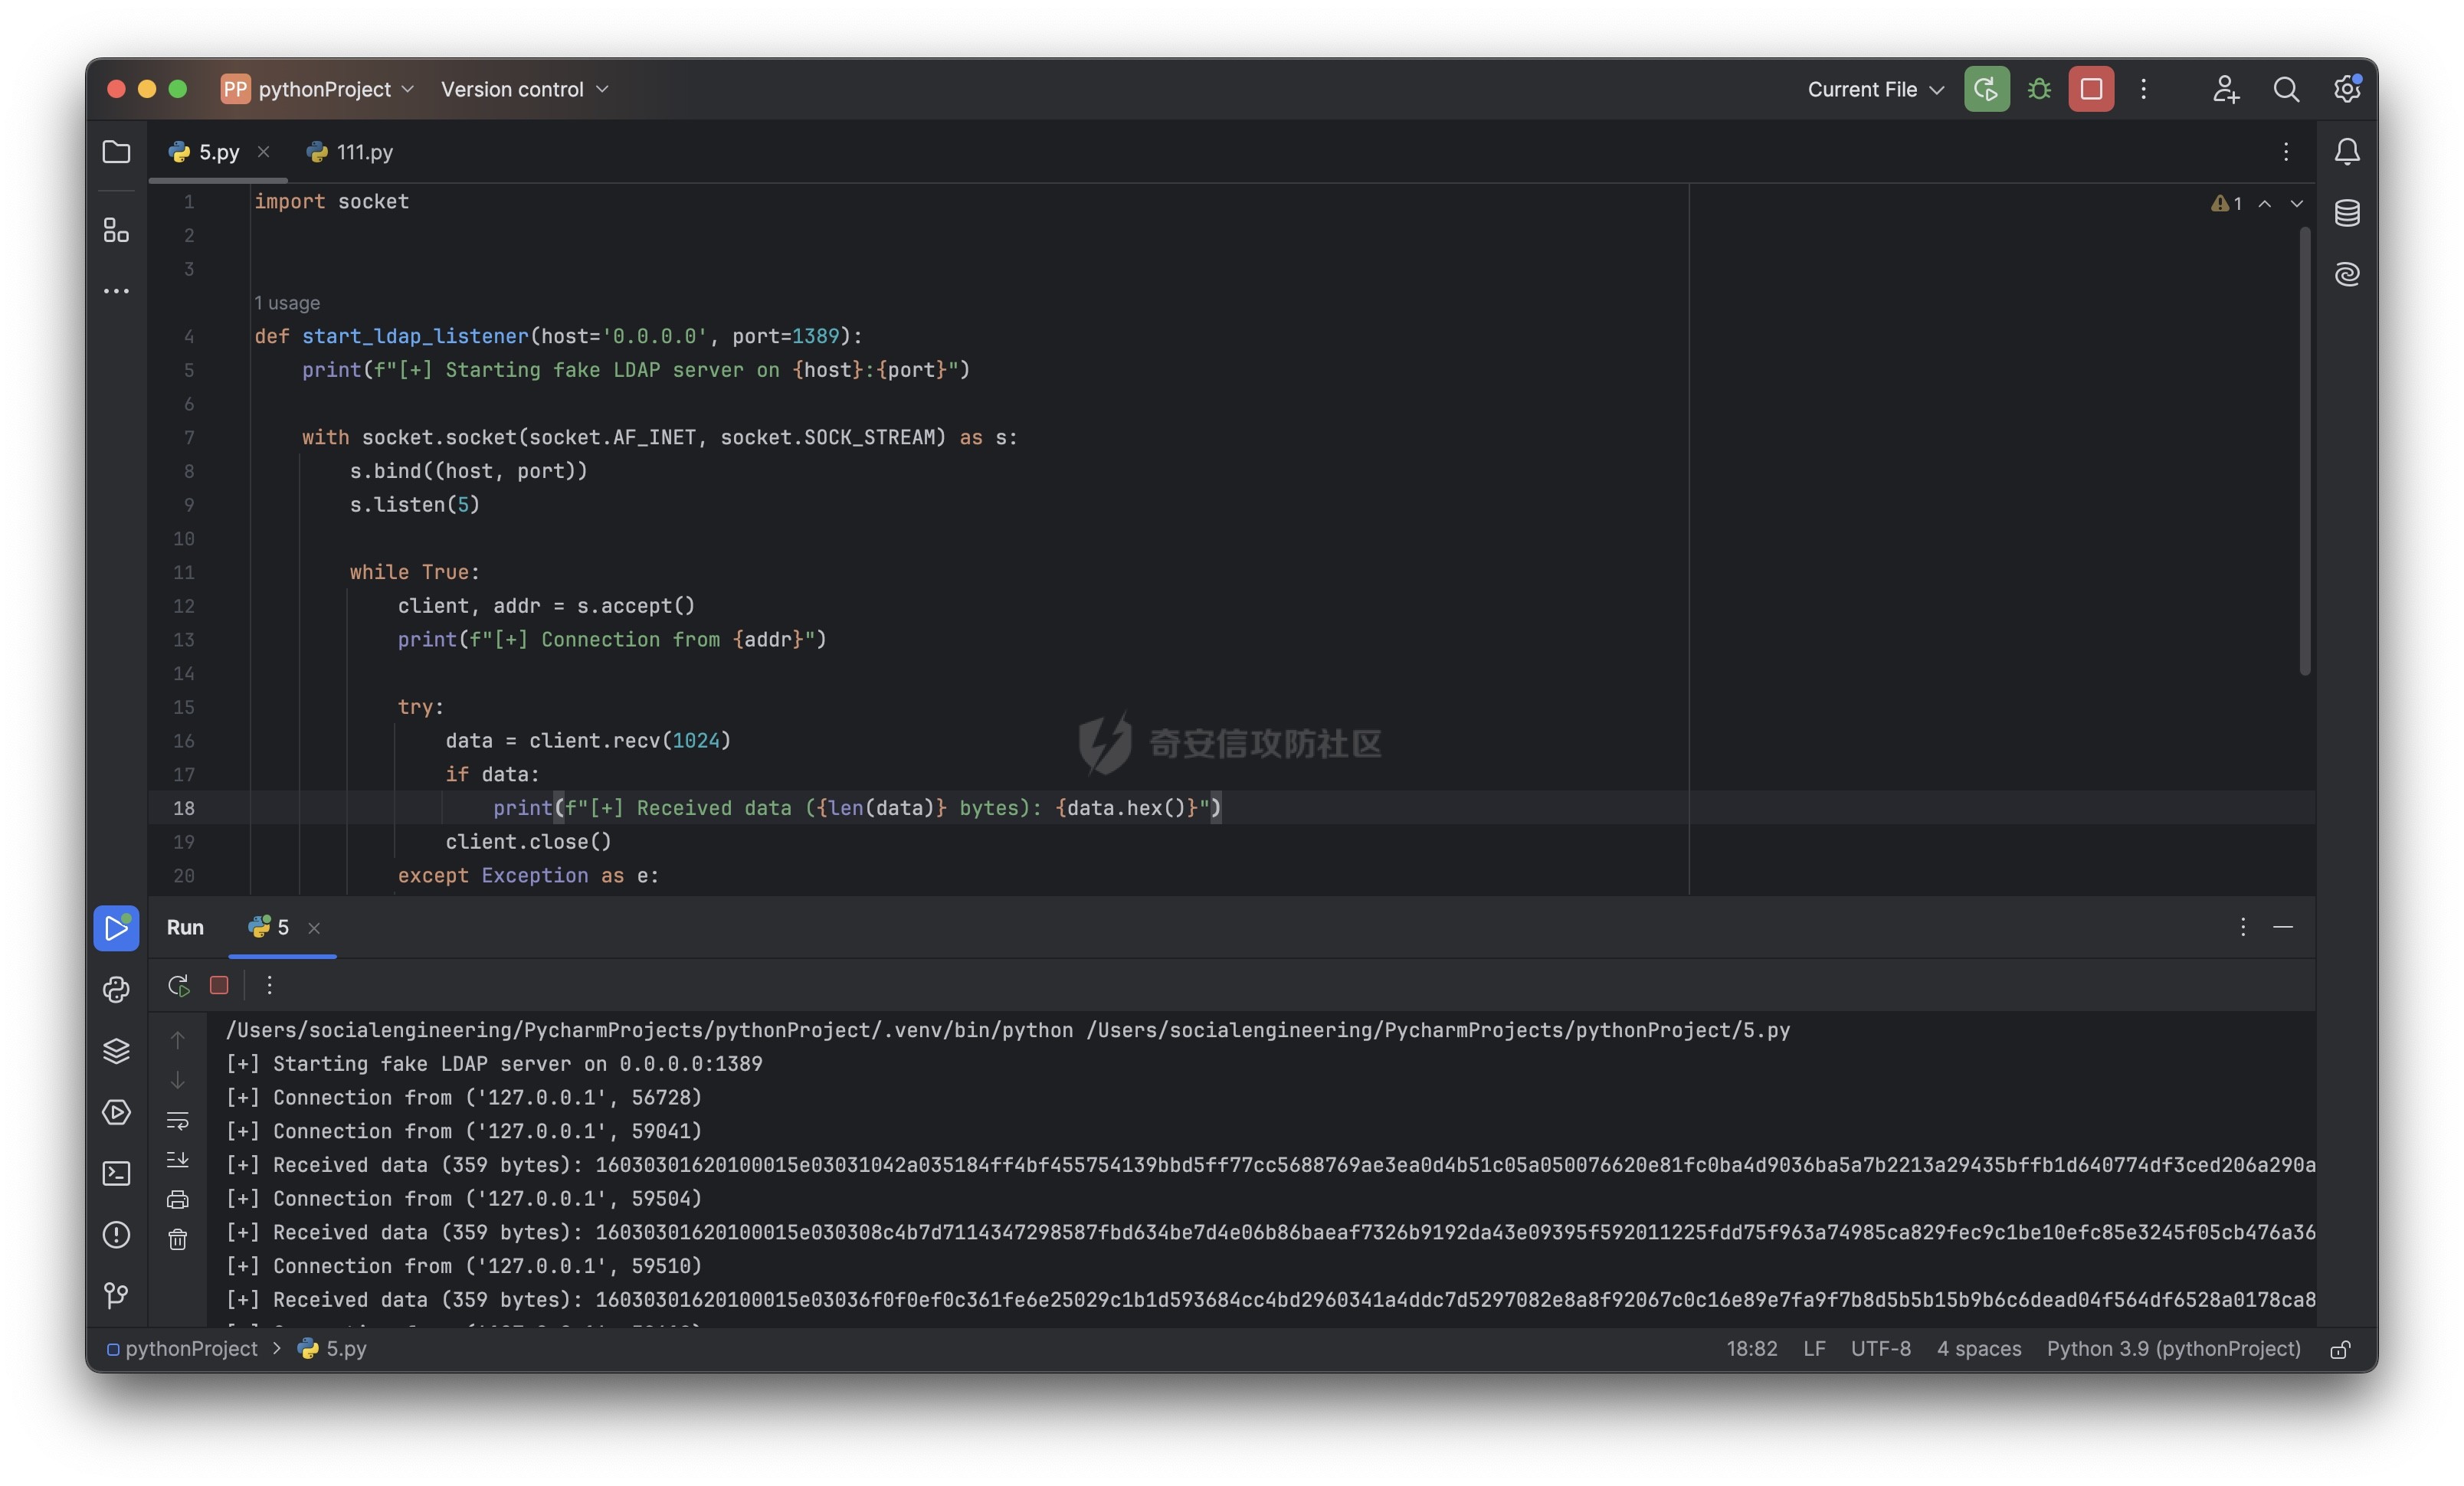Clear all console output with the trash icon
Image resolution: width=2464 pixels, height=1486 pixels.
click(x=177, y=1239)
